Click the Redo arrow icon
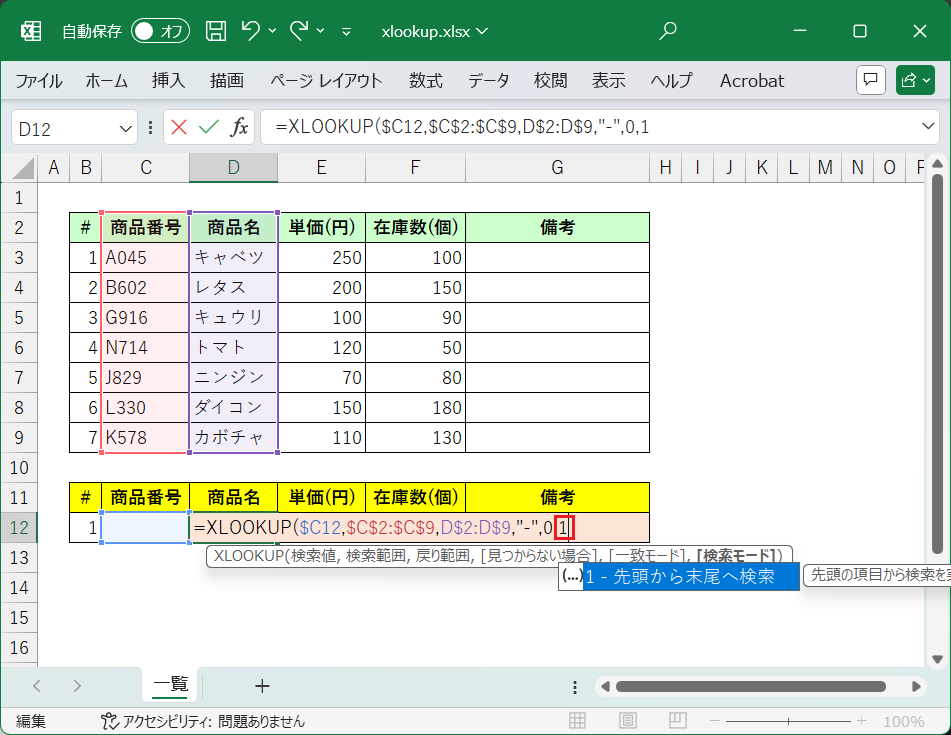This screenshot has width=951, height=735. [x=298, y=31]
